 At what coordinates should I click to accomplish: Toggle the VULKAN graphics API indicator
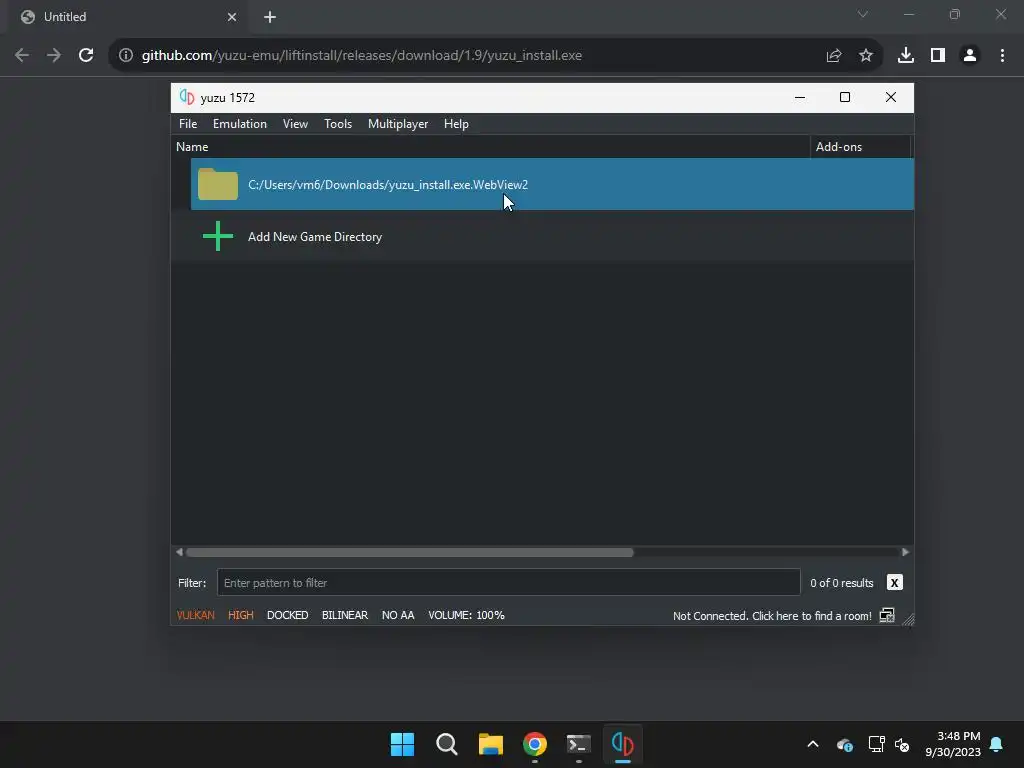(195, 615)
